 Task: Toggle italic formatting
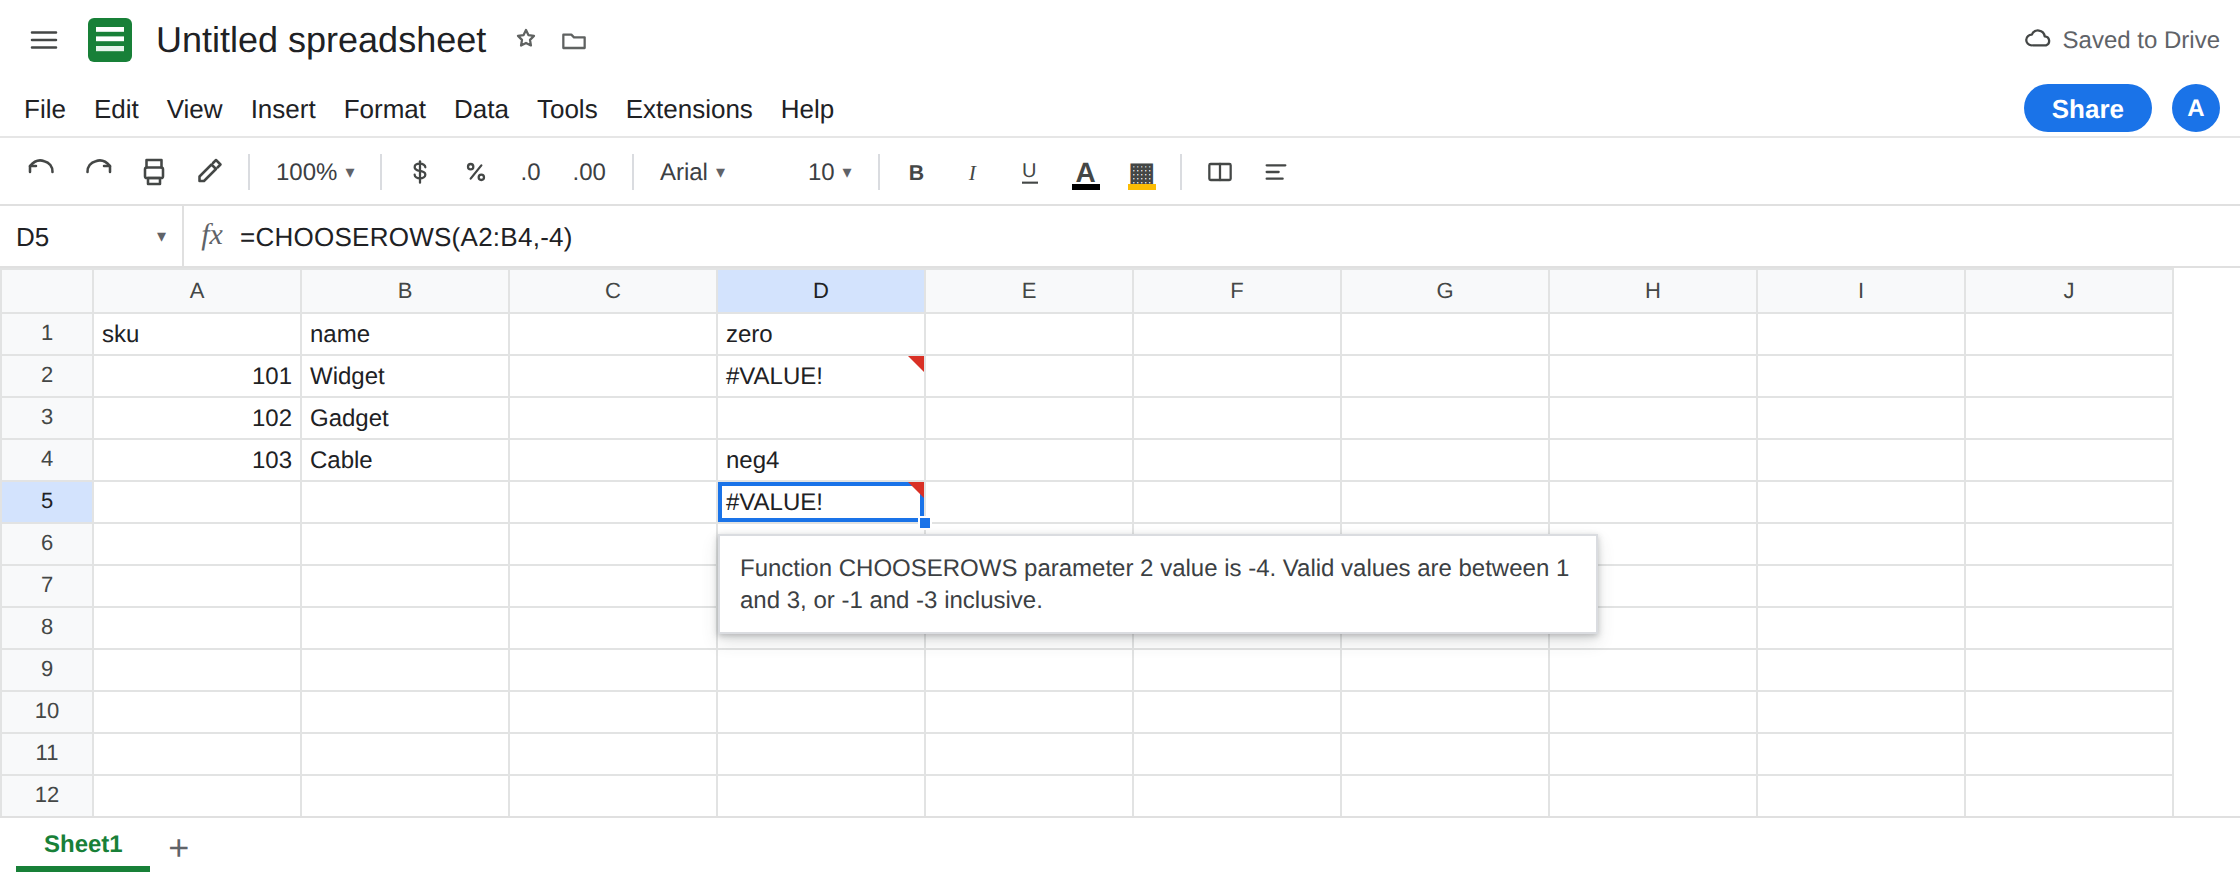click(972, 172)
